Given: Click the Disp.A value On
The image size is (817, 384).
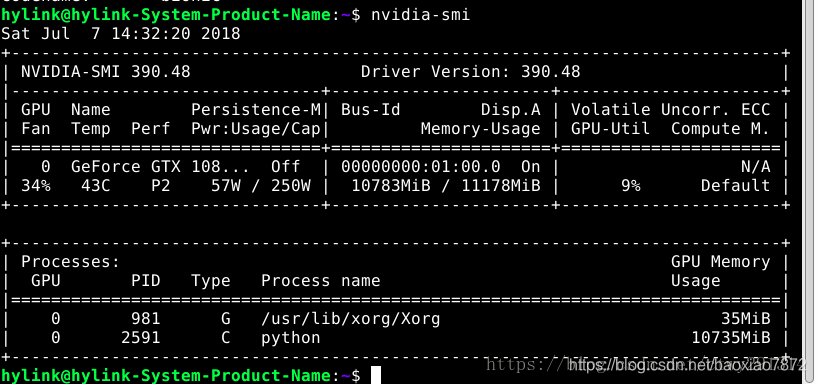Looking at the screenshot, I should click(x=531, y=167).
